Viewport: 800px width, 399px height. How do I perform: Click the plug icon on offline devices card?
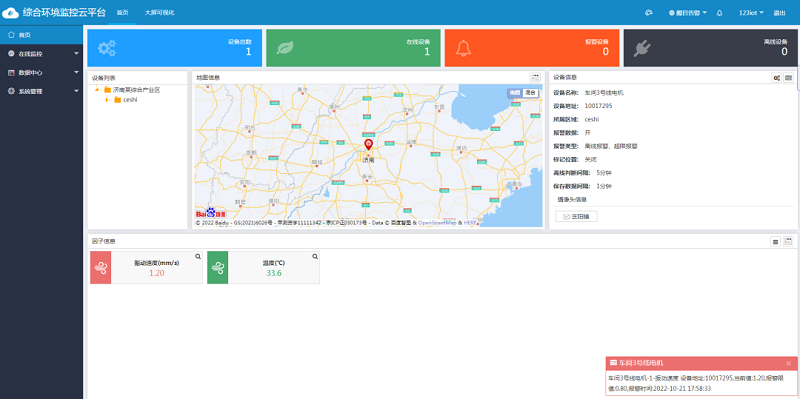(642, 48)
